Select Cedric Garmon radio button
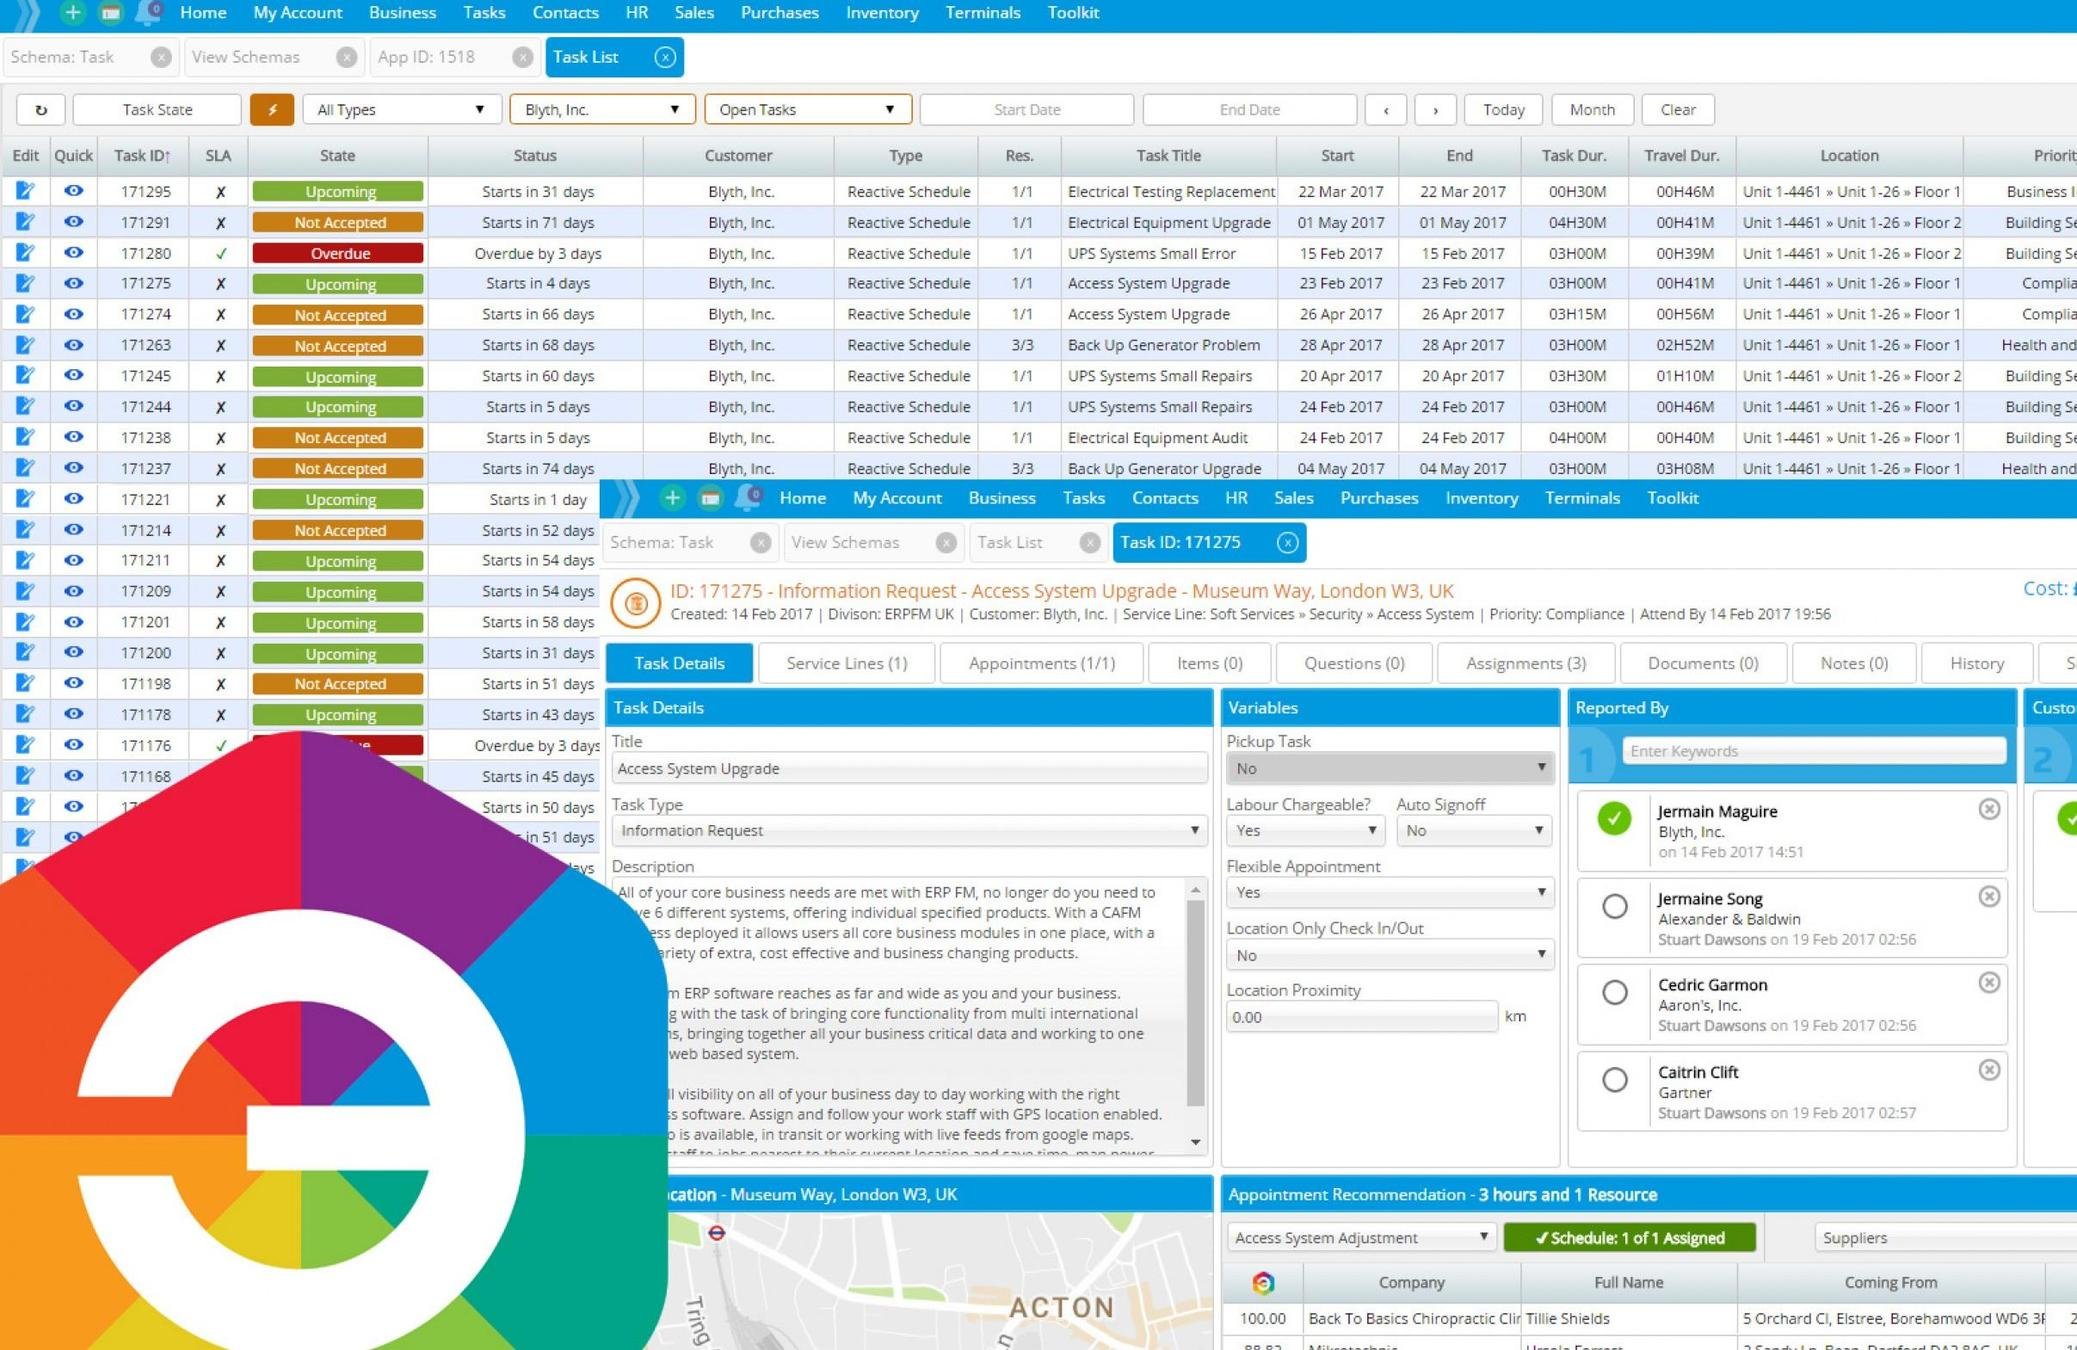Image resolution: width=2077 pixels, height=1350 pixels. coord(1614,993)
